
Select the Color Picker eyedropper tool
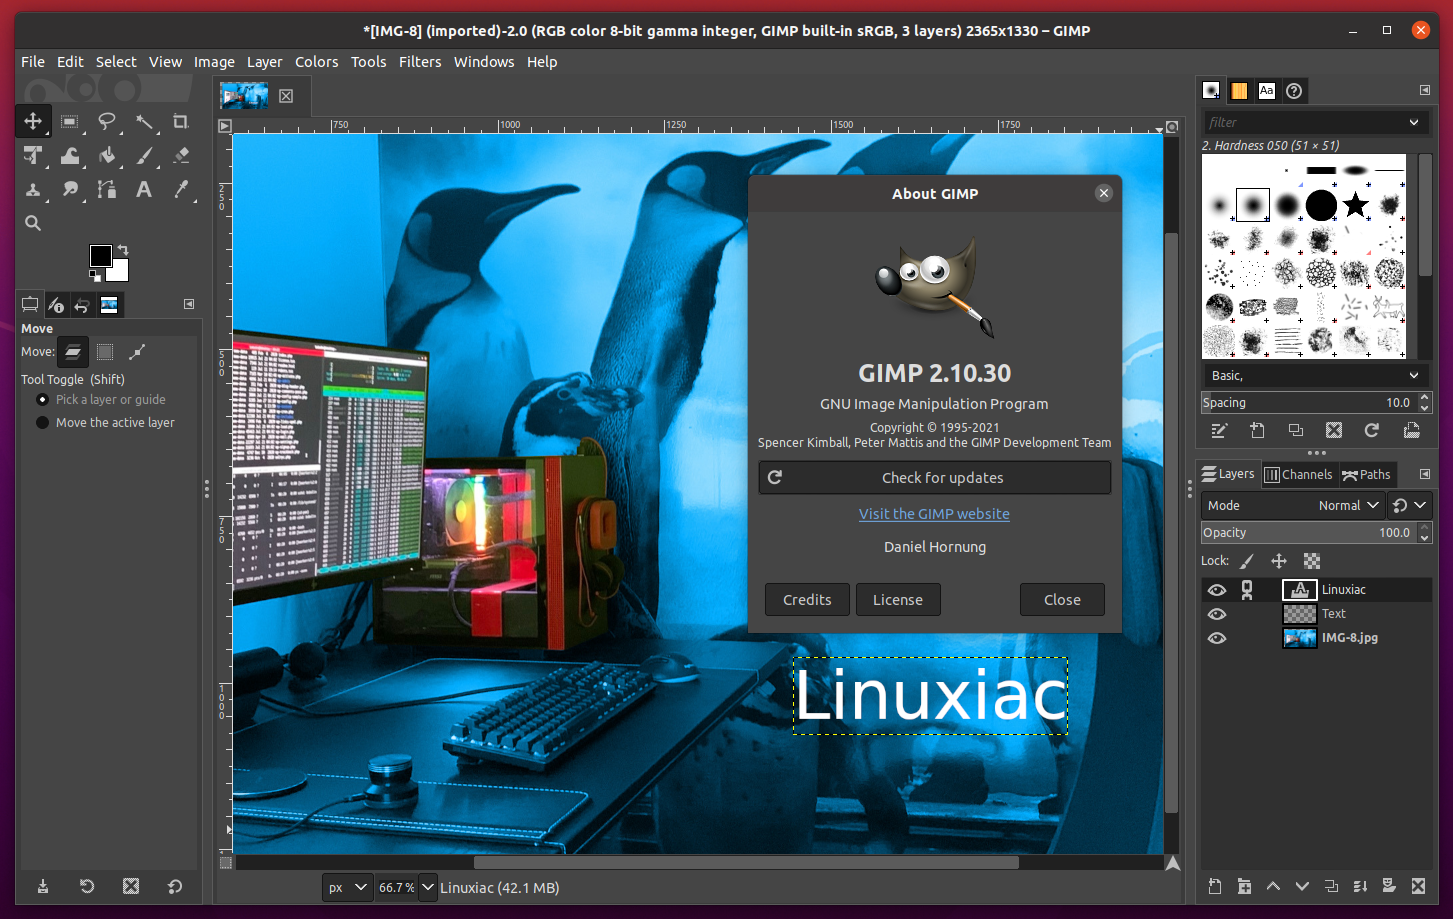[x=181, y=189]
